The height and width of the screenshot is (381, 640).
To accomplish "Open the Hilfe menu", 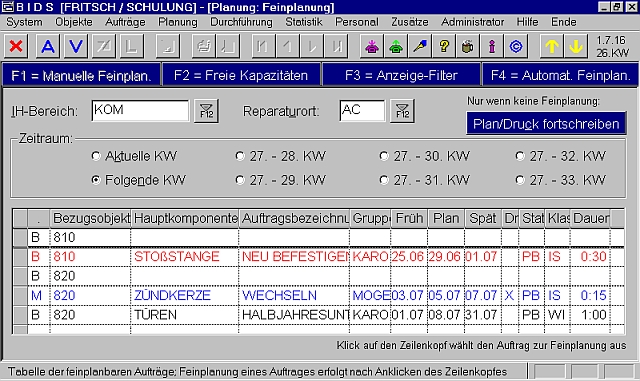I will tap(527, 22).
